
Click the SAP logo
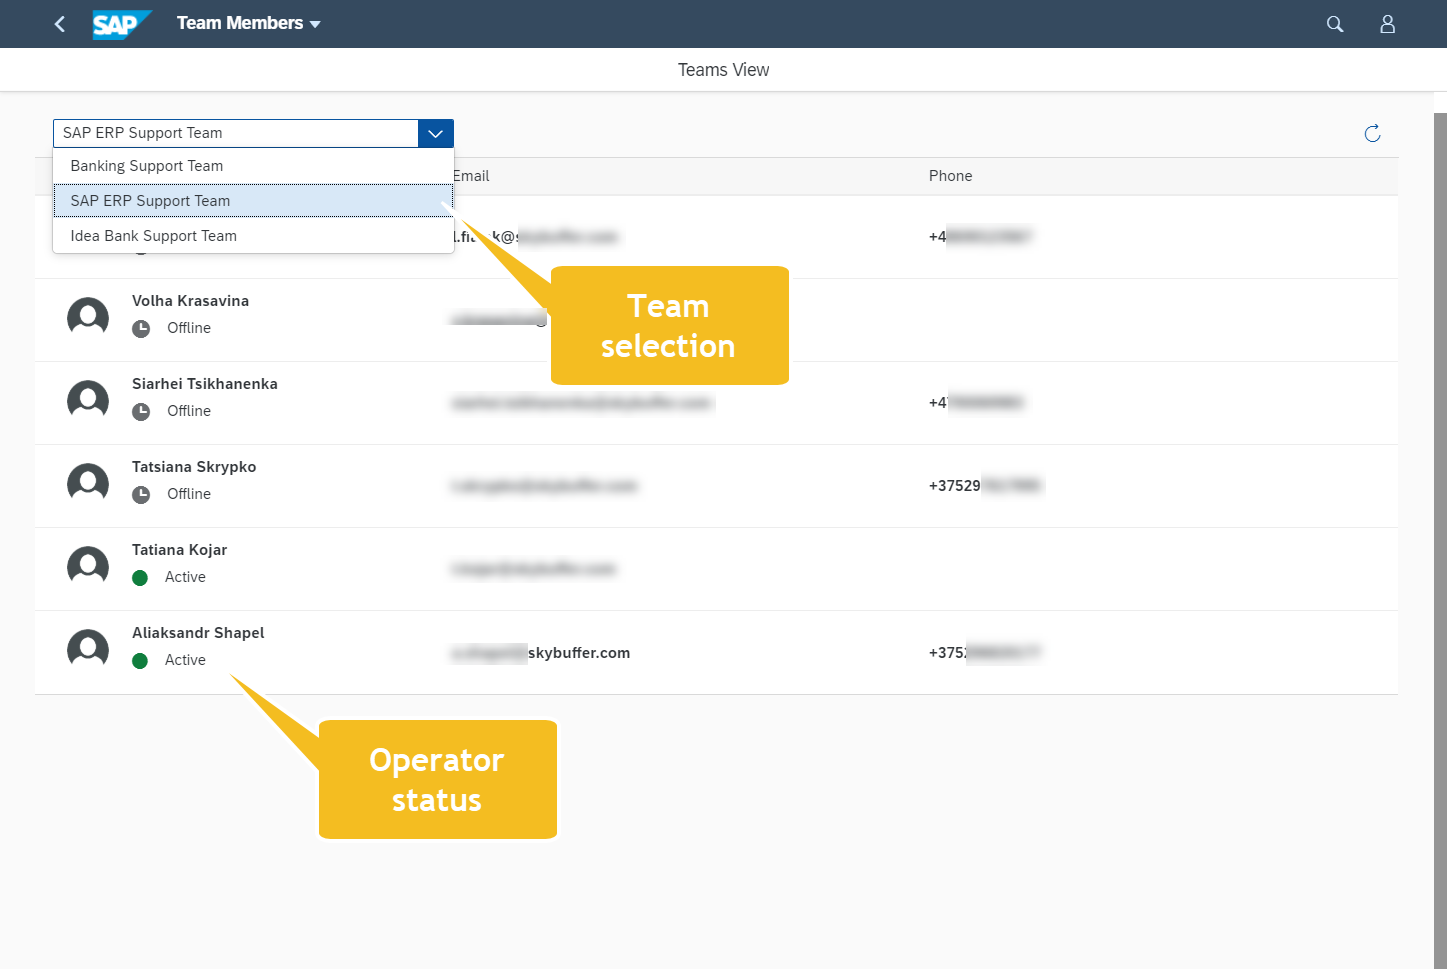tap(122, 24)
